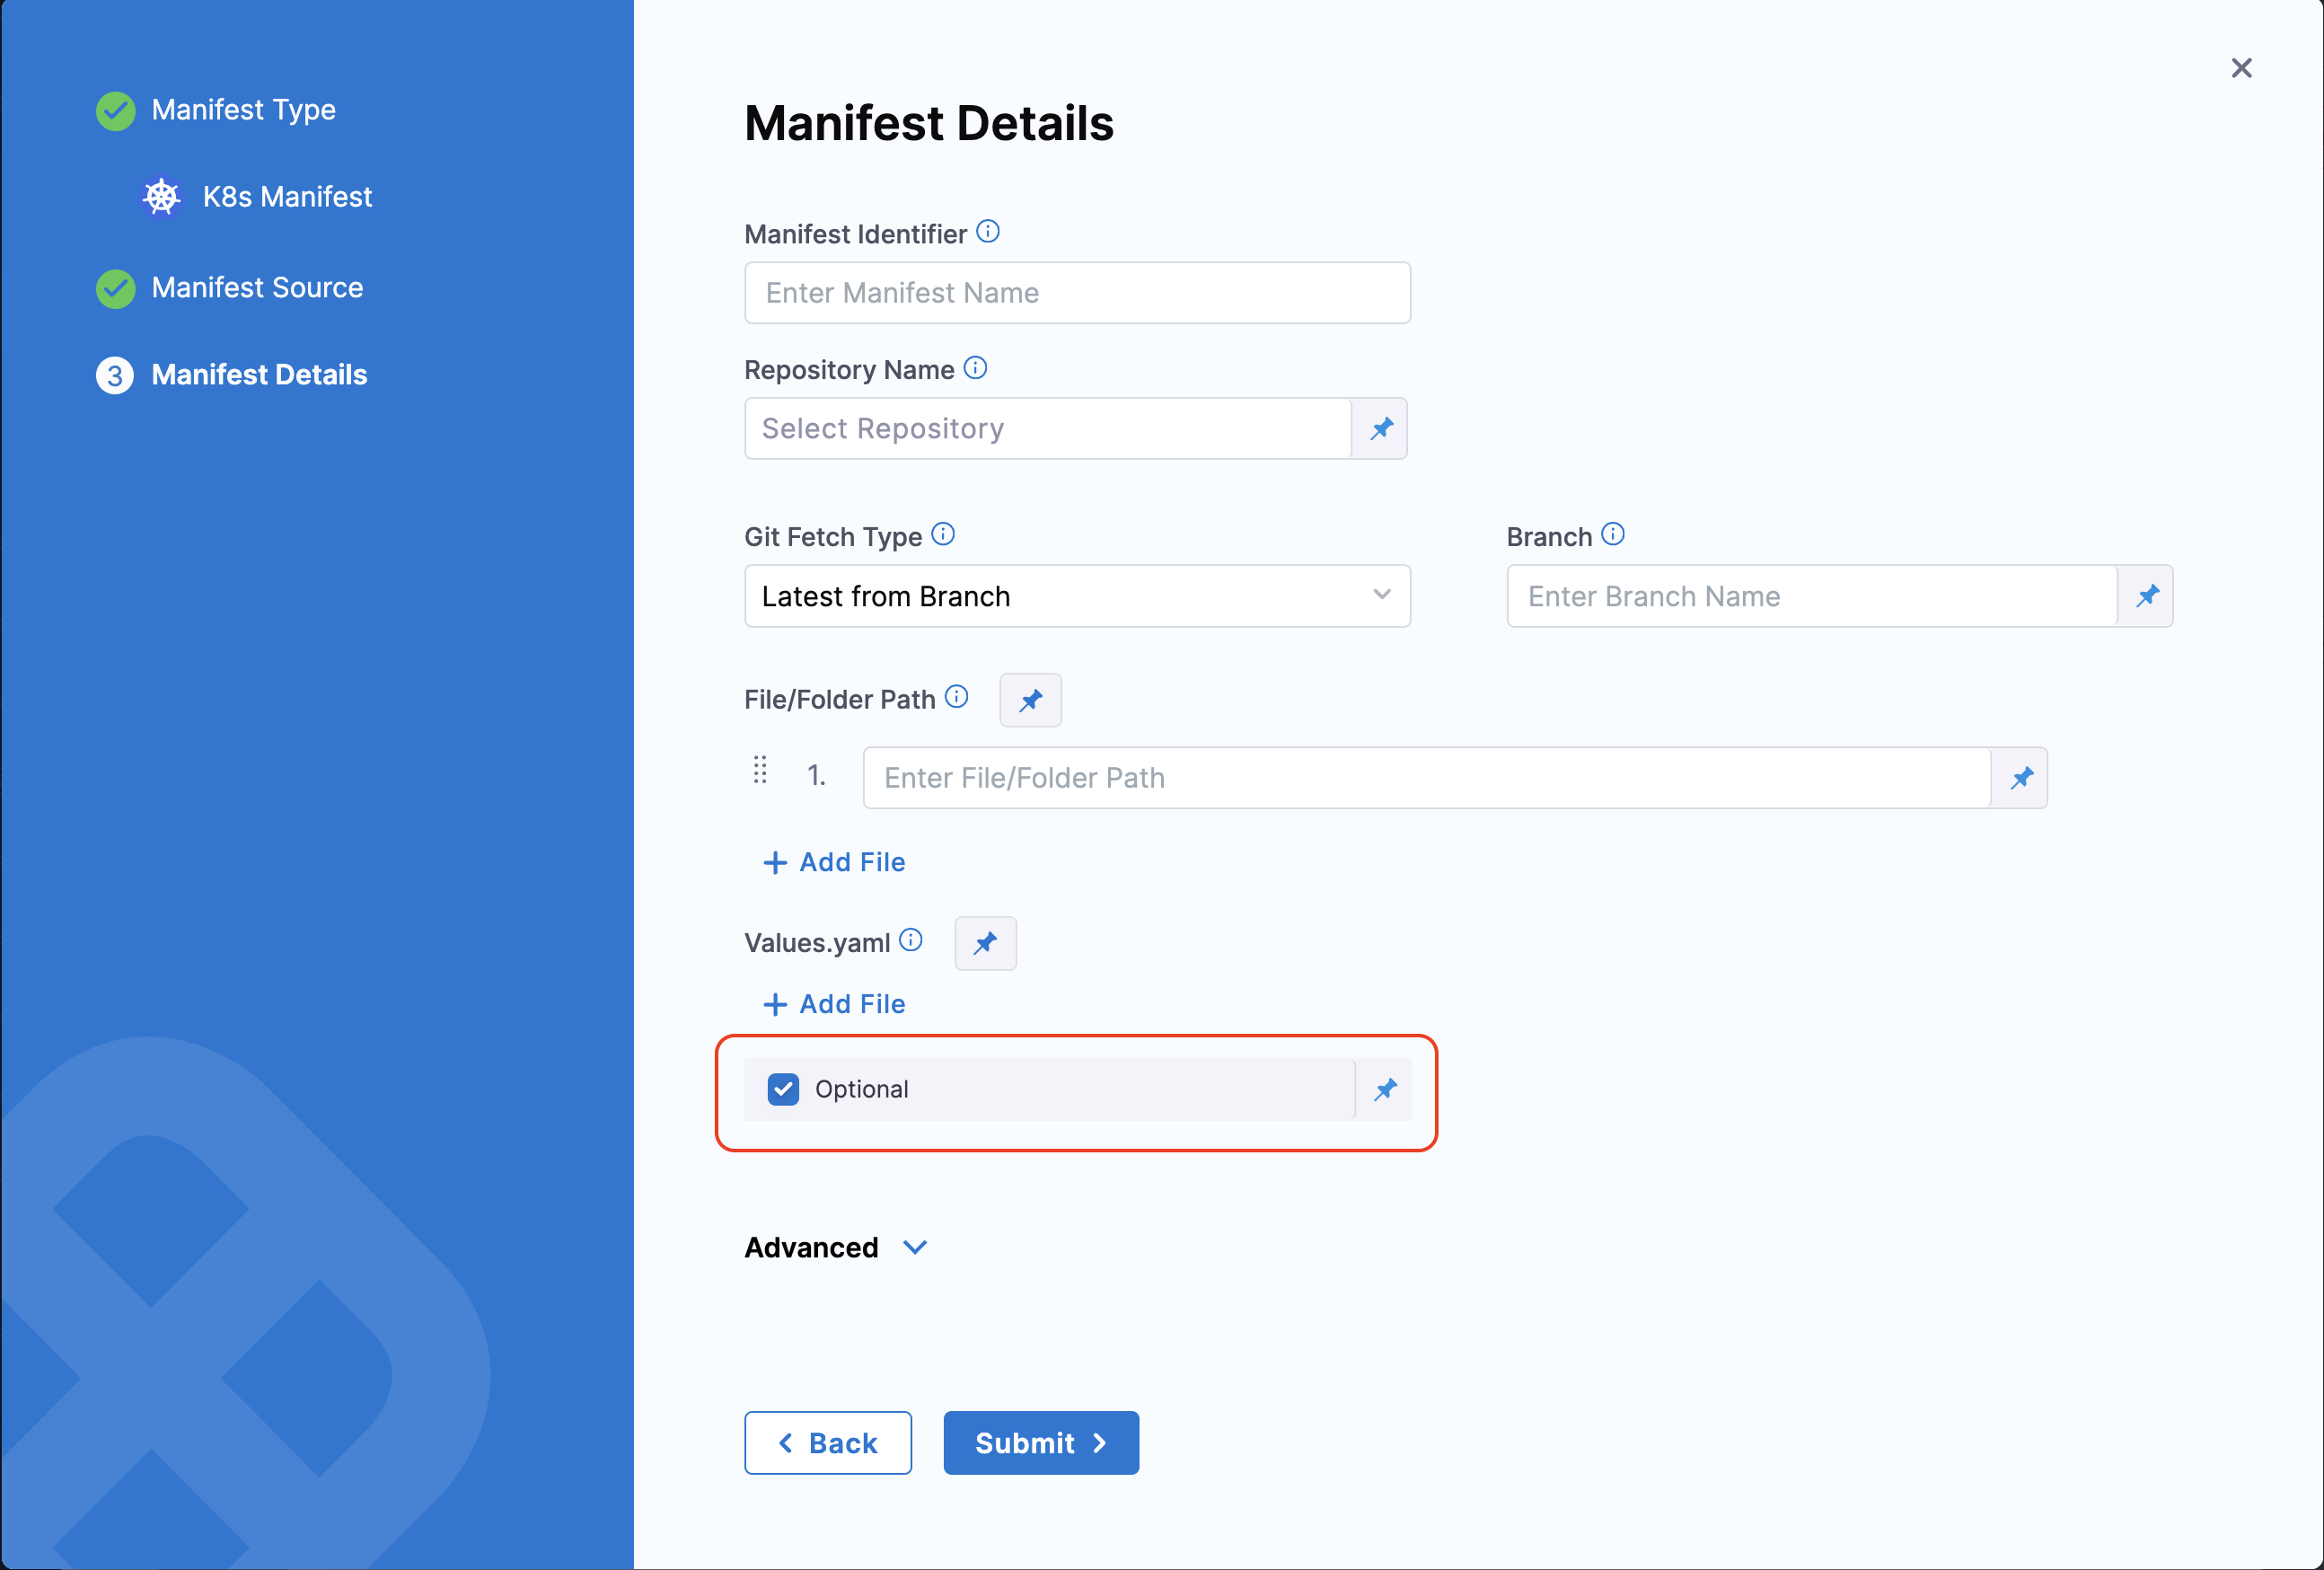Expand the Advanced section

tap(836, 1248)
